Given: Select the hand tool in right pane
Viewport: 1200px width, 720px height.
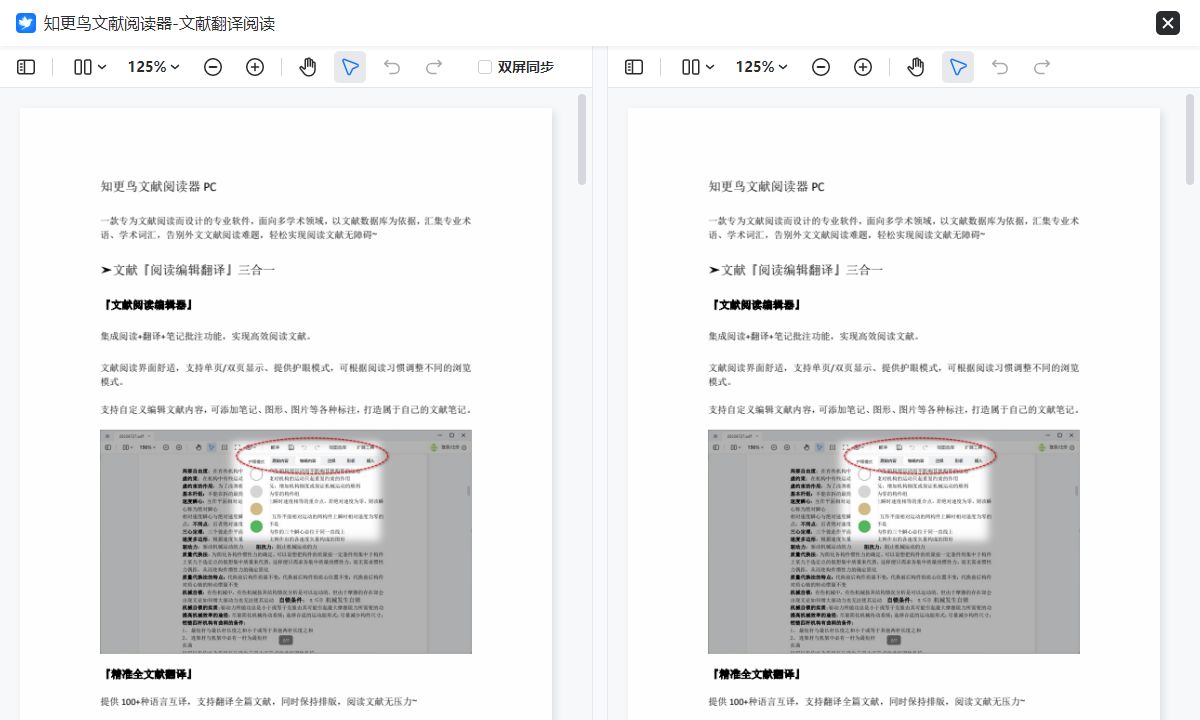Looking at the screenshot, I should [x=916, y=67].
